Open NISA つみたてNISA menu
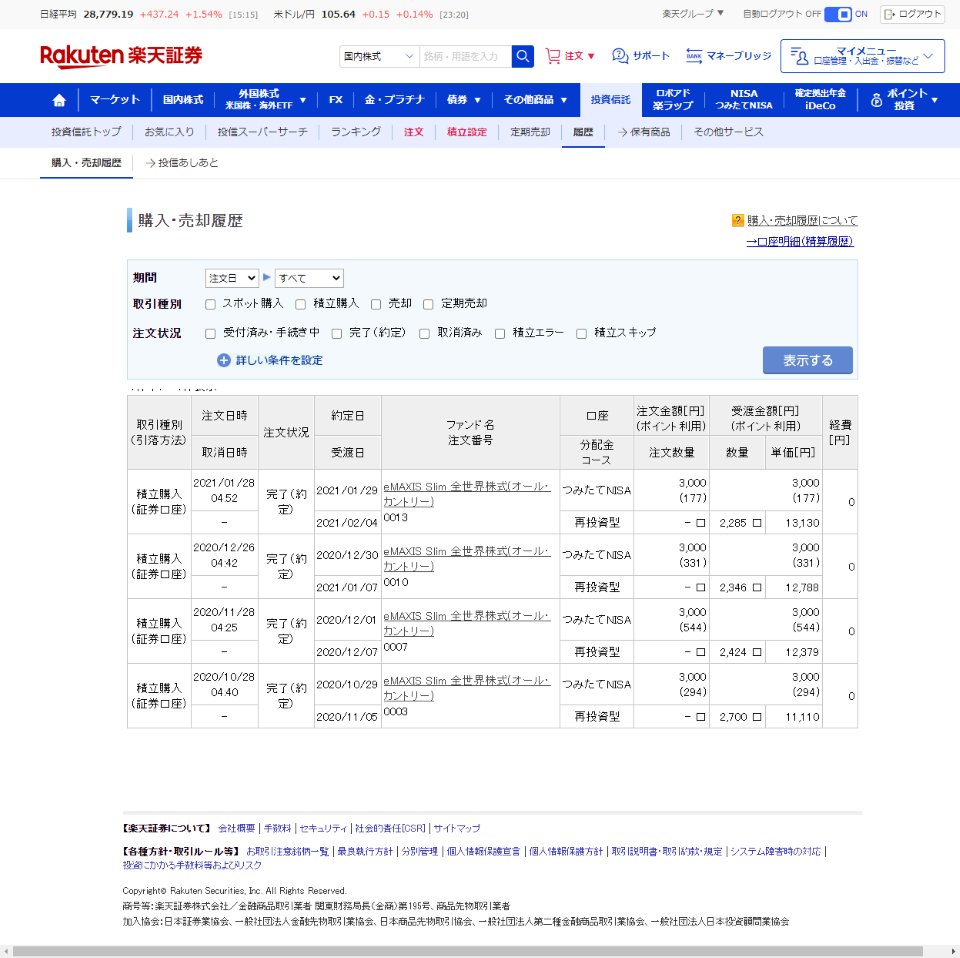Viewport: 960px width, 958px height. (744, 100)
